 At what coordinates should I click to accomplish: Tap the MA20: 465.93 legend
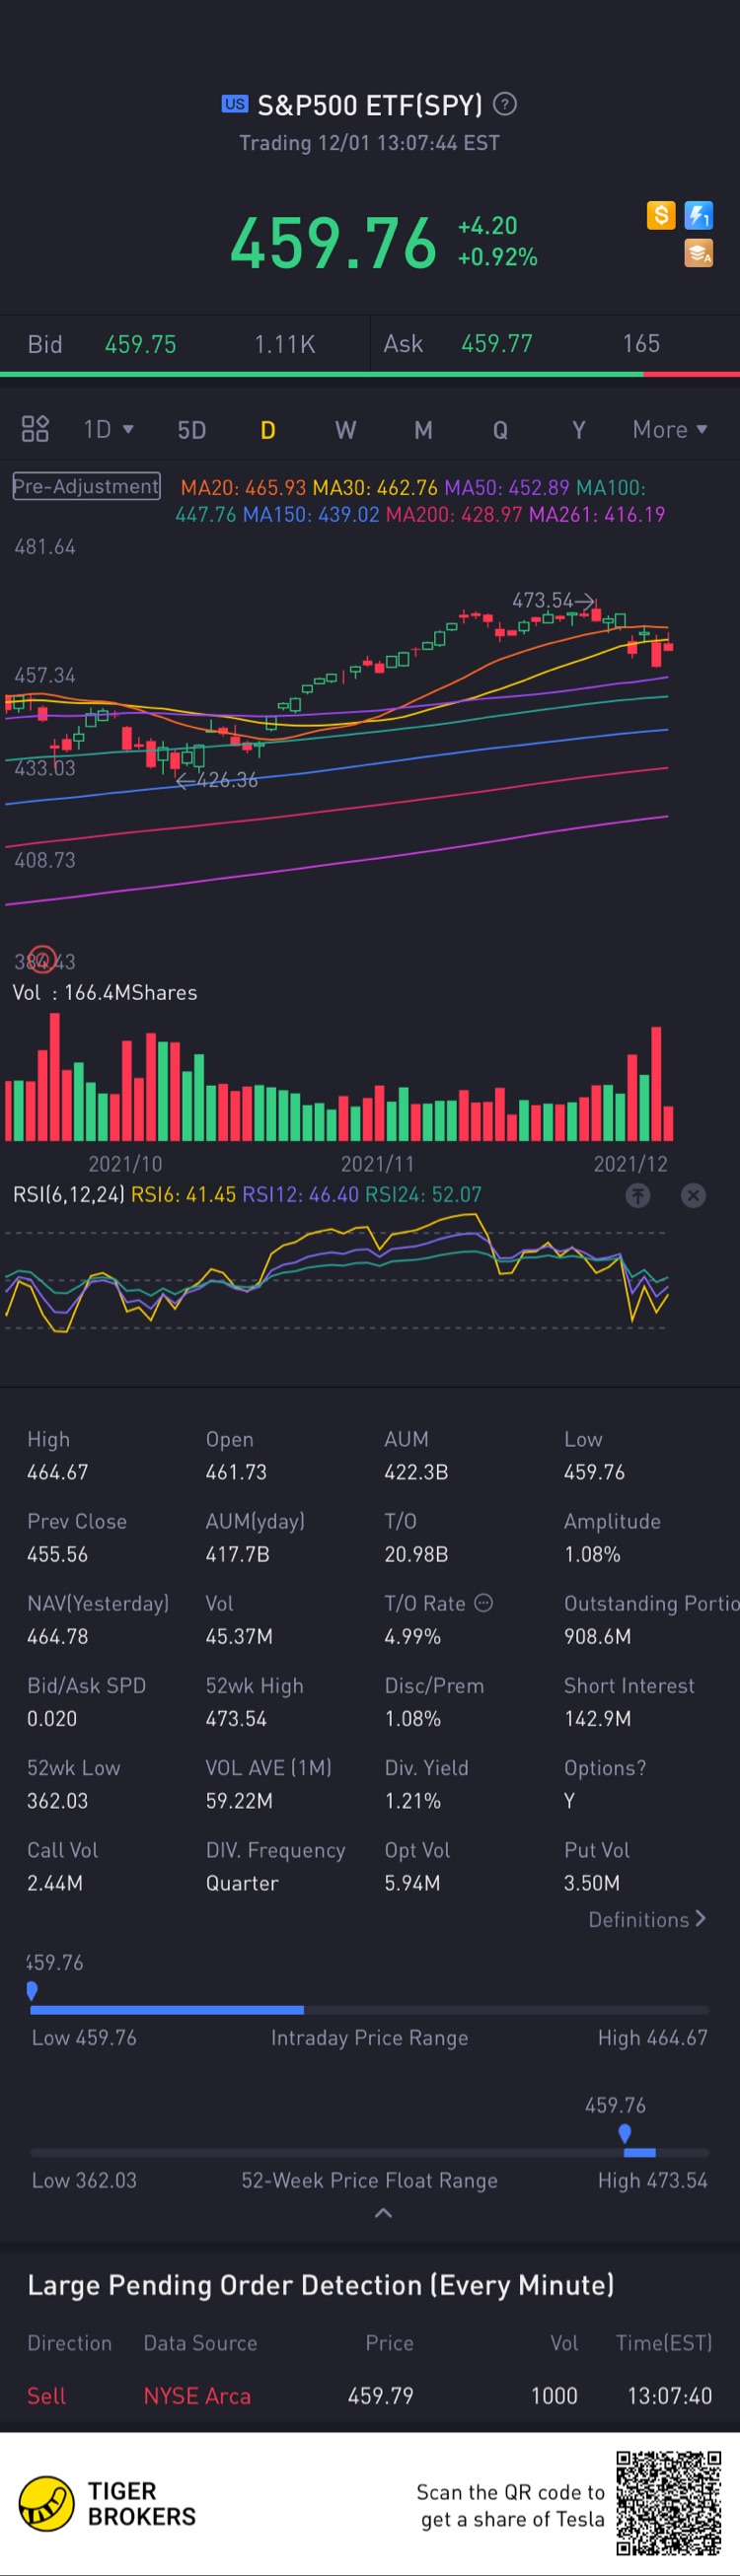click(243, 487)
